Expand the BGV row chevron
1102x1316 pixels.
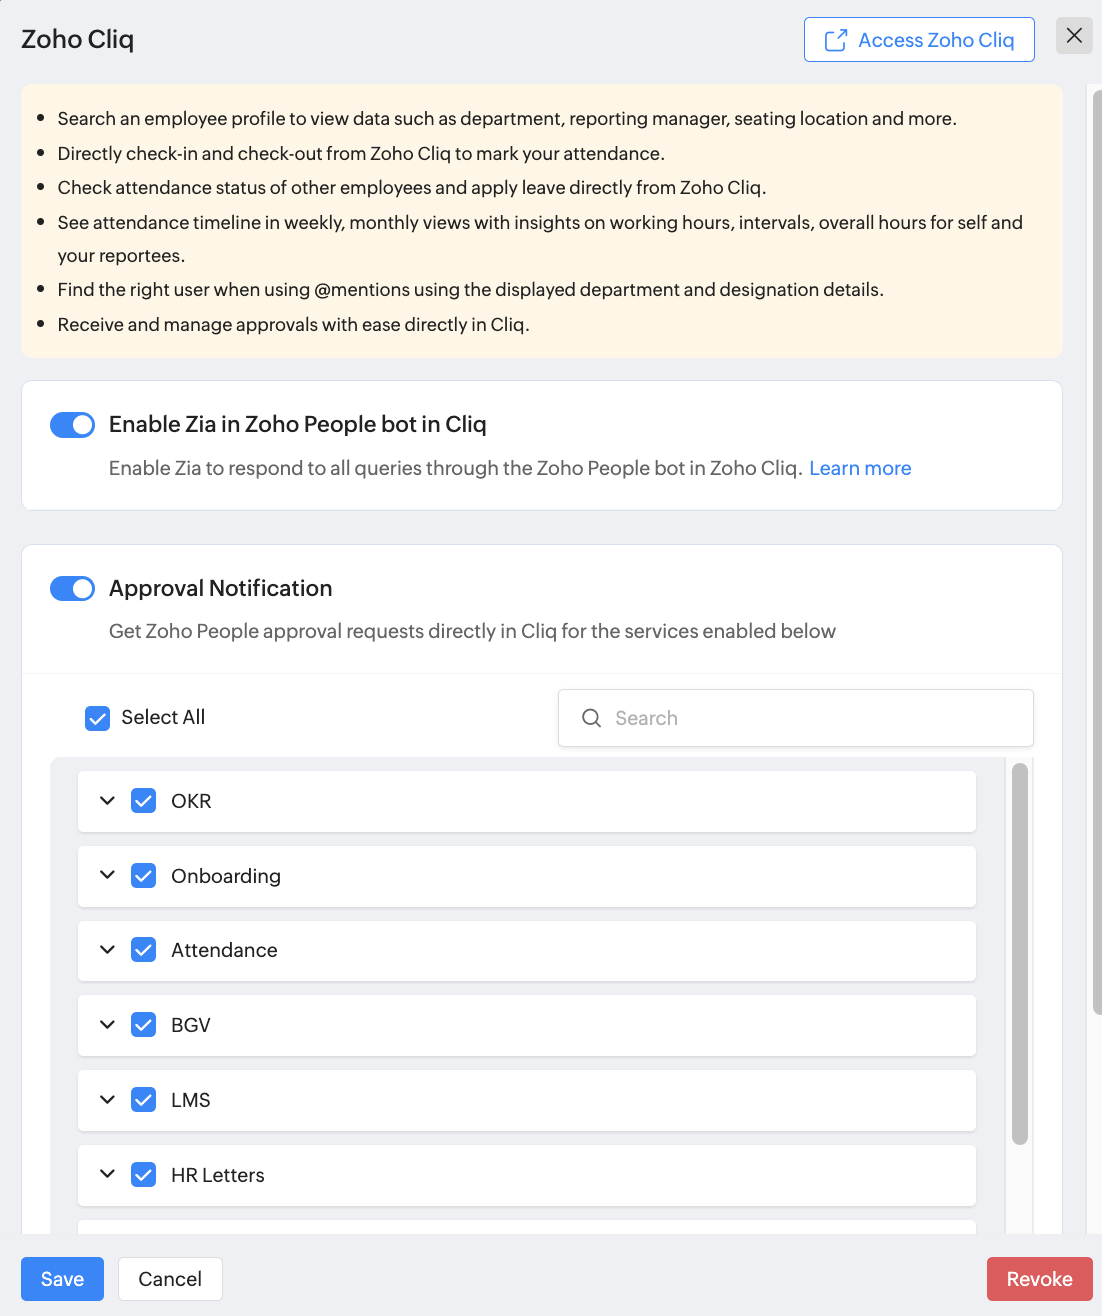tap(107, 1025)
